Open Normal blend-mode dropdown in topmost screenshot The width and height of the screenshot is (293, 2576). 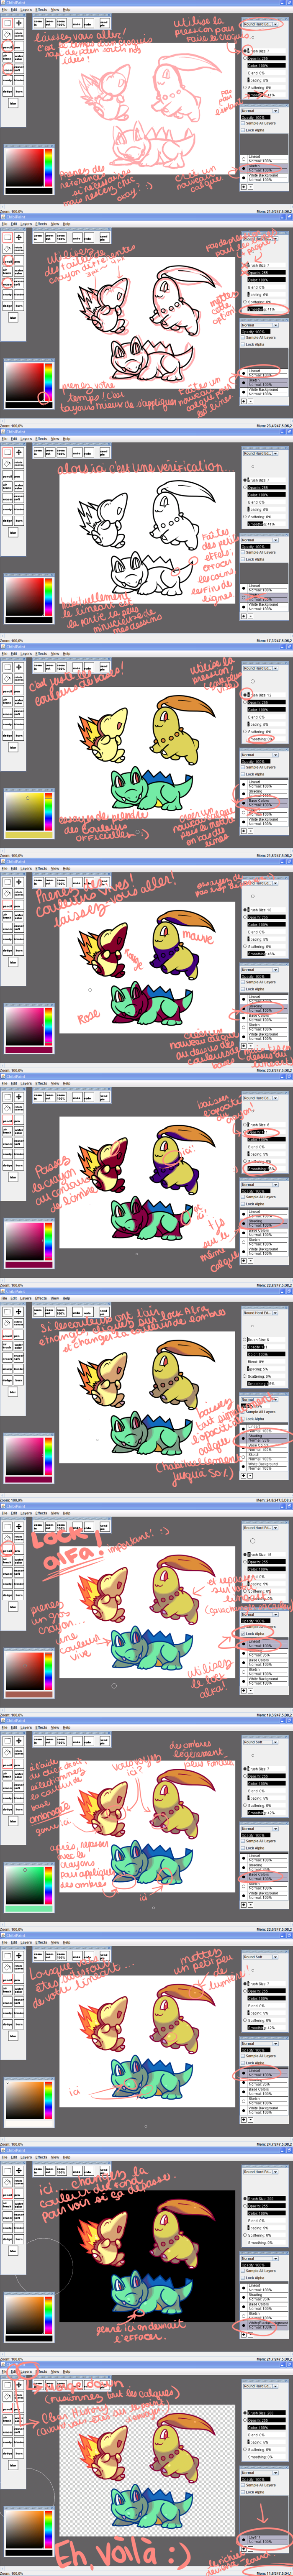pos(260,111)
